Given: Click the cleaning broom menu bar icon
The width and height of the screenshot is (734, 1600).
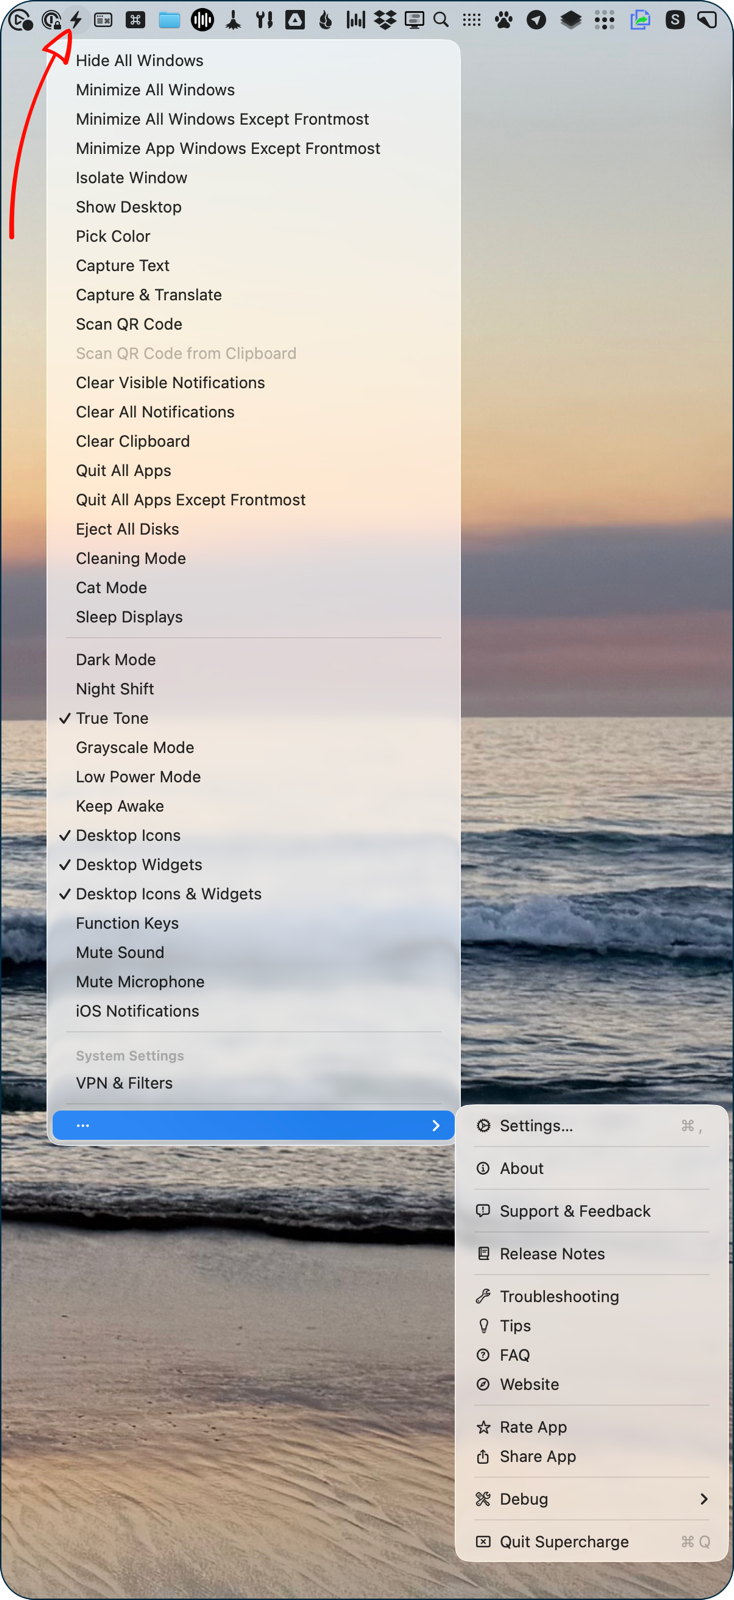Looking at the screenshot, I should [233, 19].
